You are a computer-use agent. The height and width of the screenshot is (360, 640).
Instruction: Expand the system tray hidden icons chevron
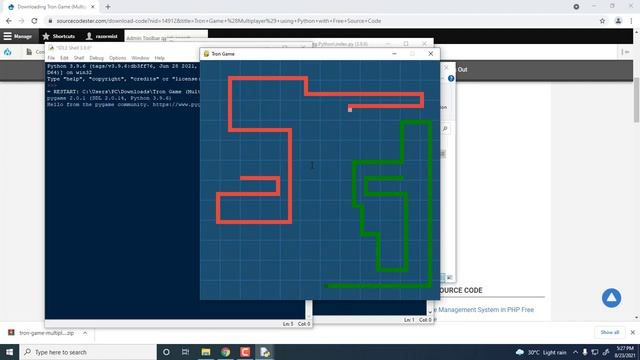575,352
